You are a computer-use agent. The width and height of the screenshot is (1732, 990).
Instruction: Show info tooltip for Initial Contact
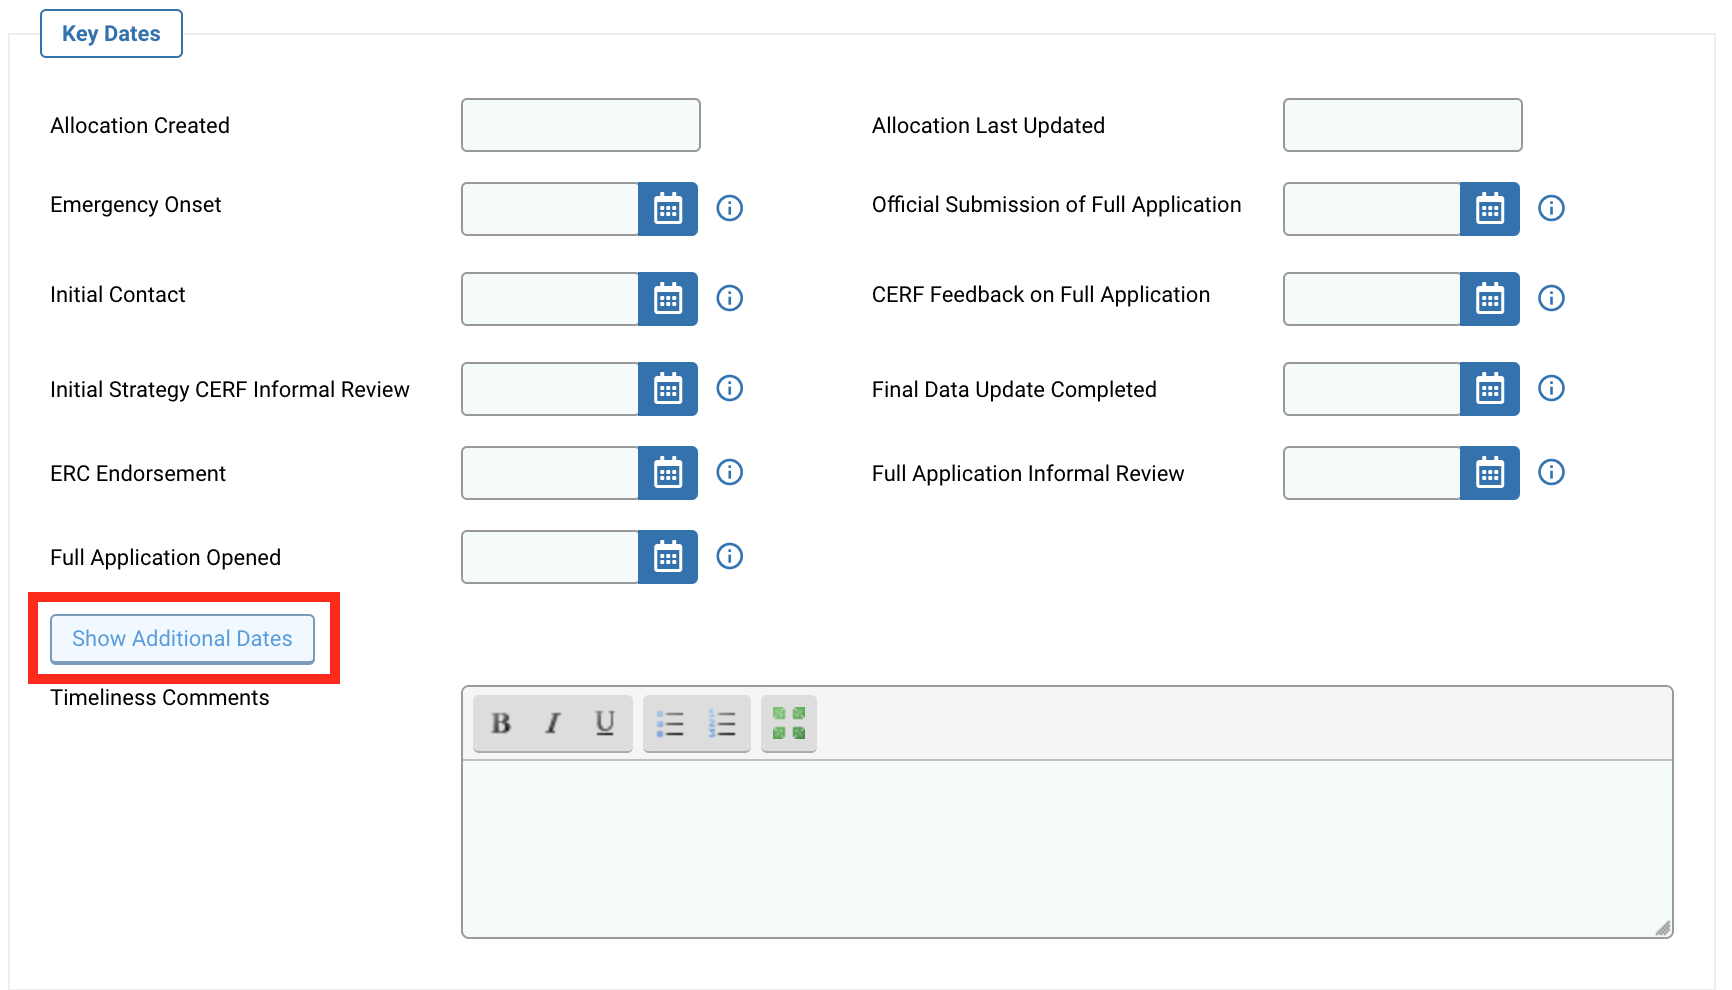(x=730, y=298)
